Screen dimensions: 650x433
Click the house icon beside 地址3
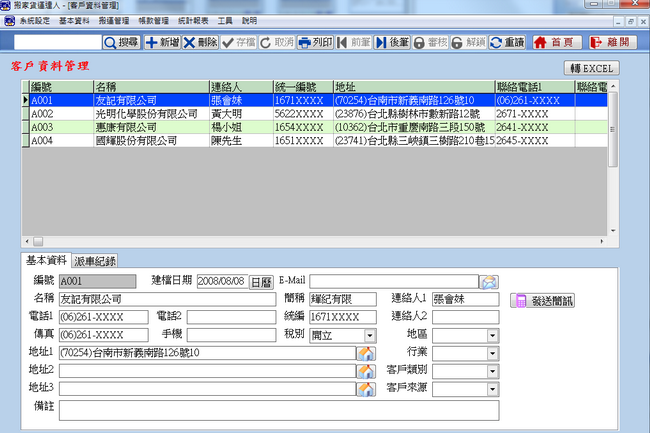pos(366,389)
